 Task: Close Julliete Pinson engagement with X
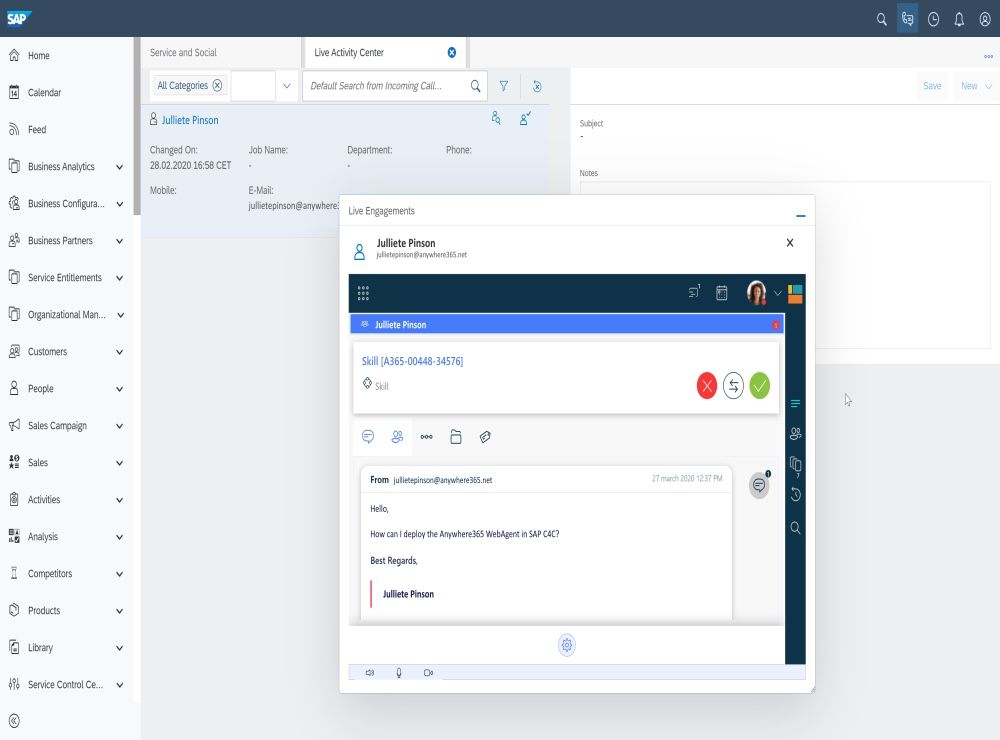[790, 242]
